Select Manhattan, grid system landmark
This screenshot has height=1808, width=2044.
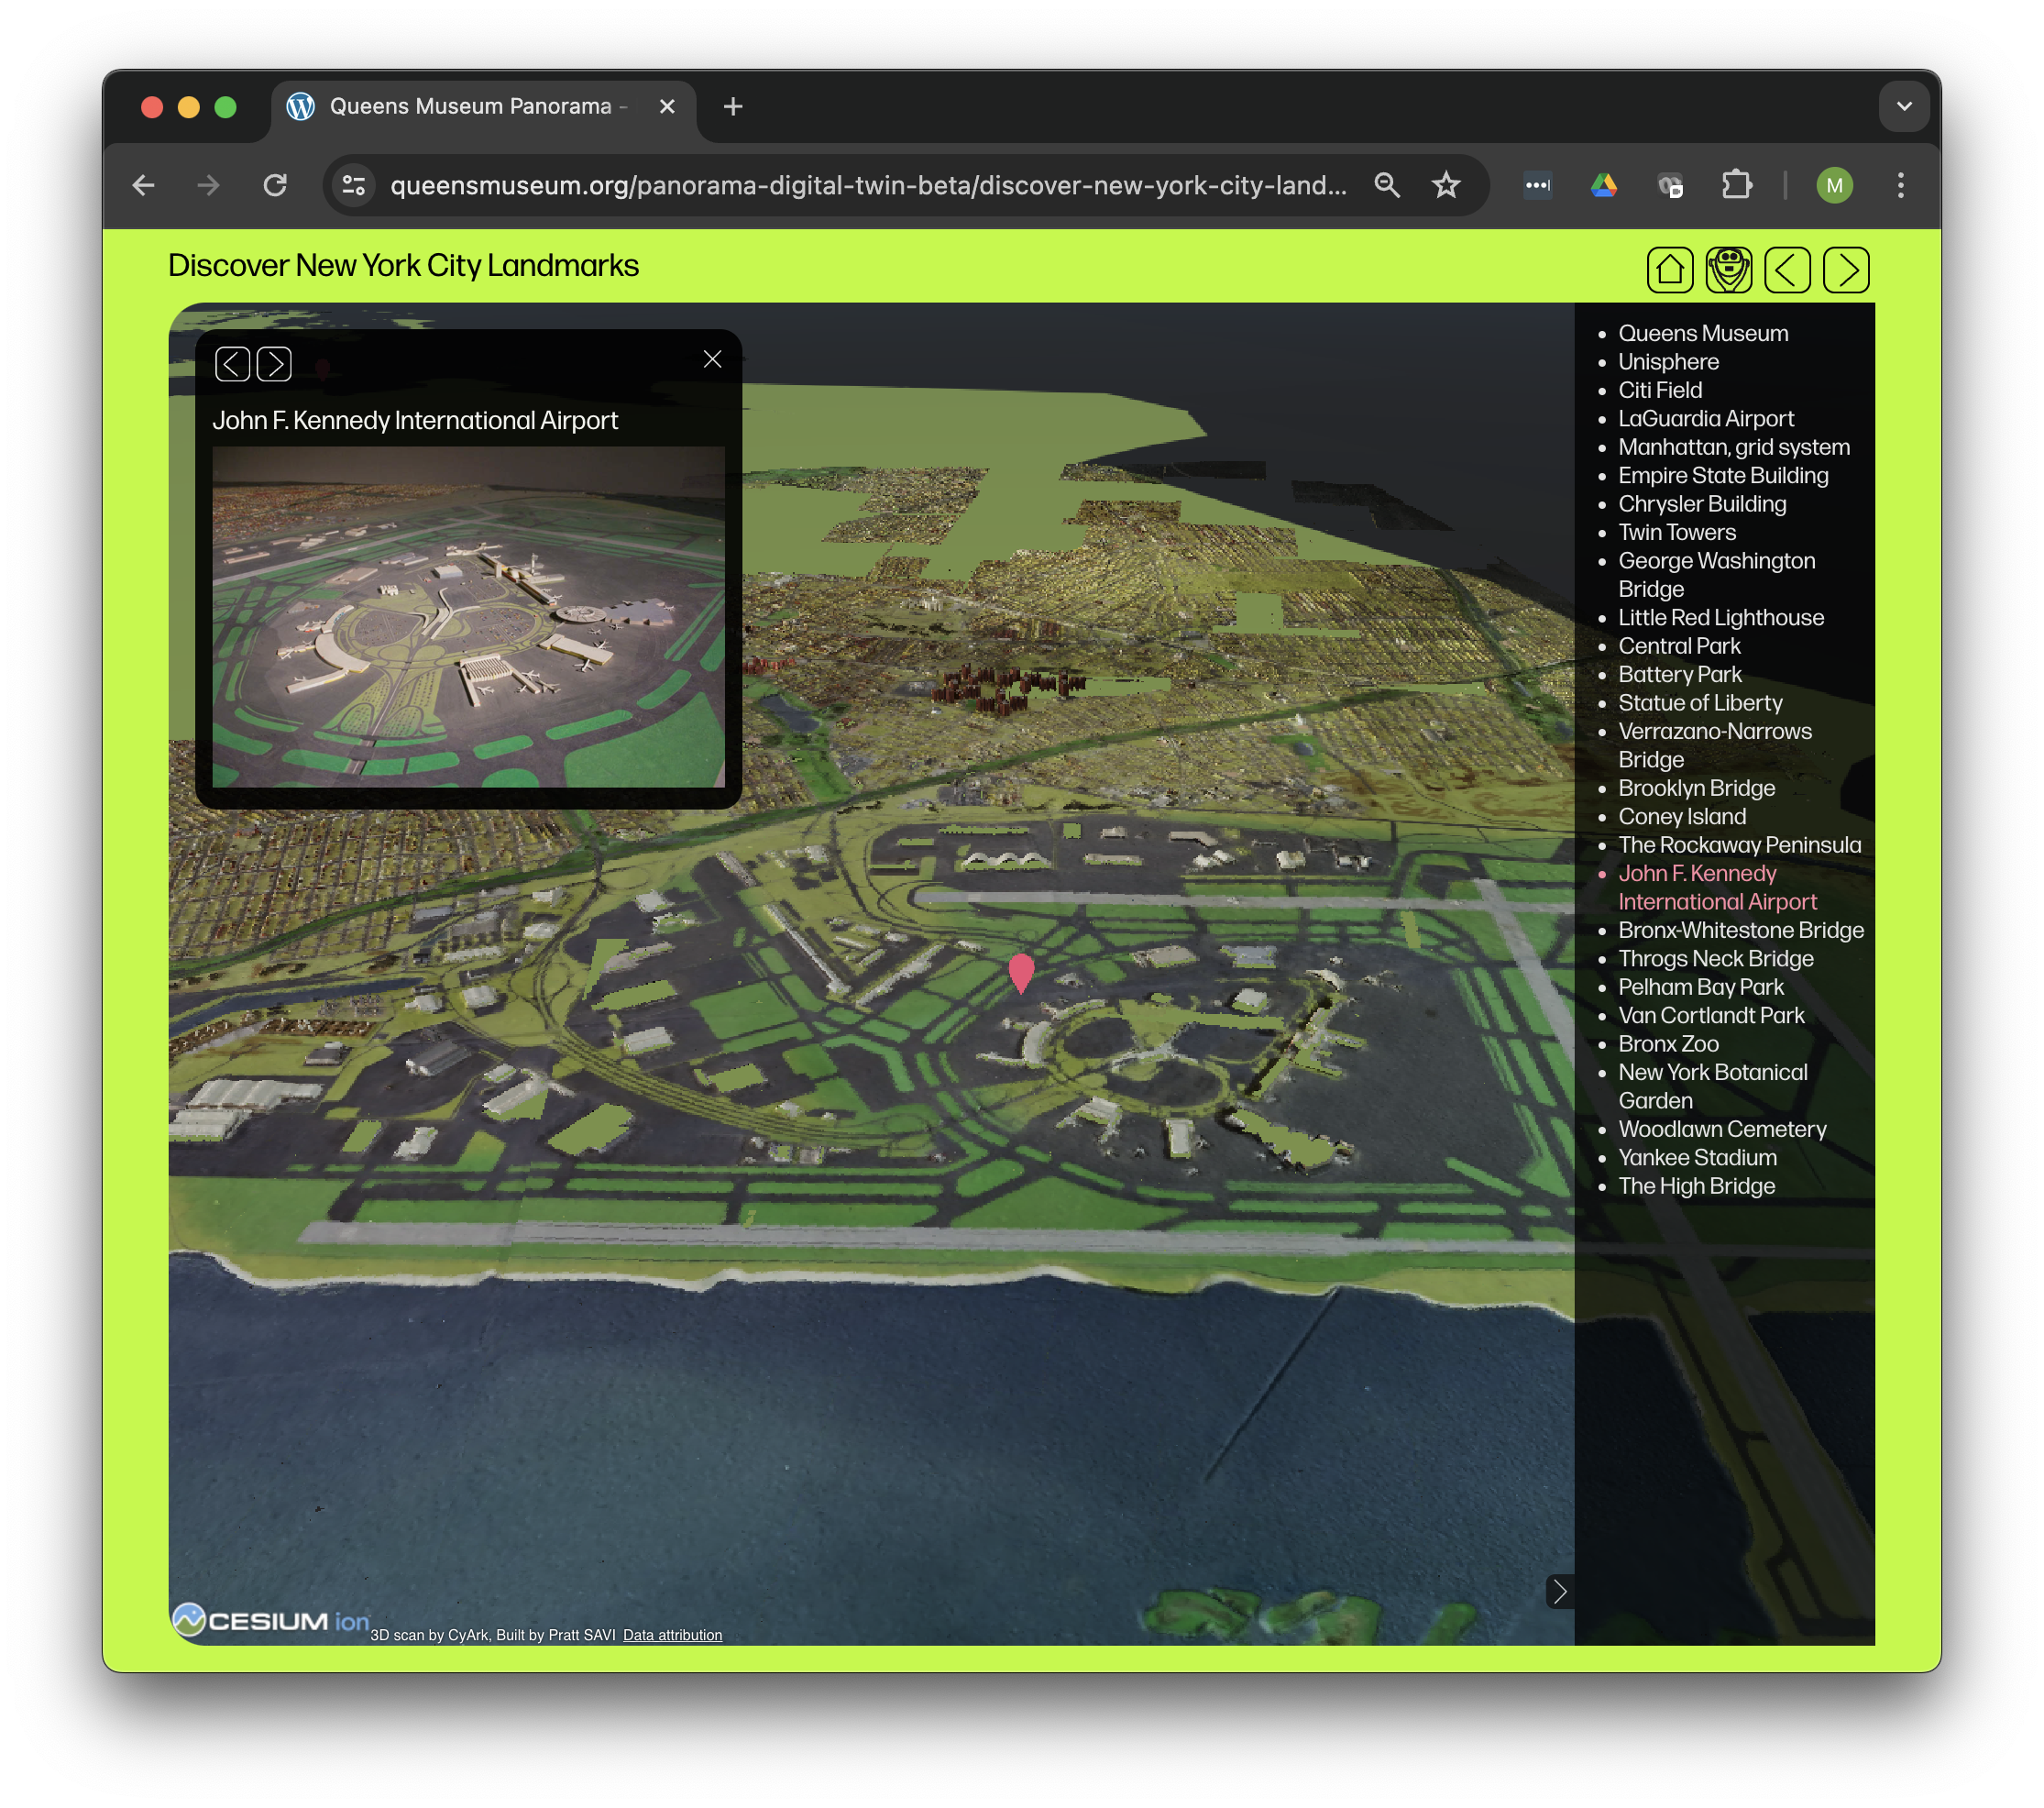click(1733, 447)
